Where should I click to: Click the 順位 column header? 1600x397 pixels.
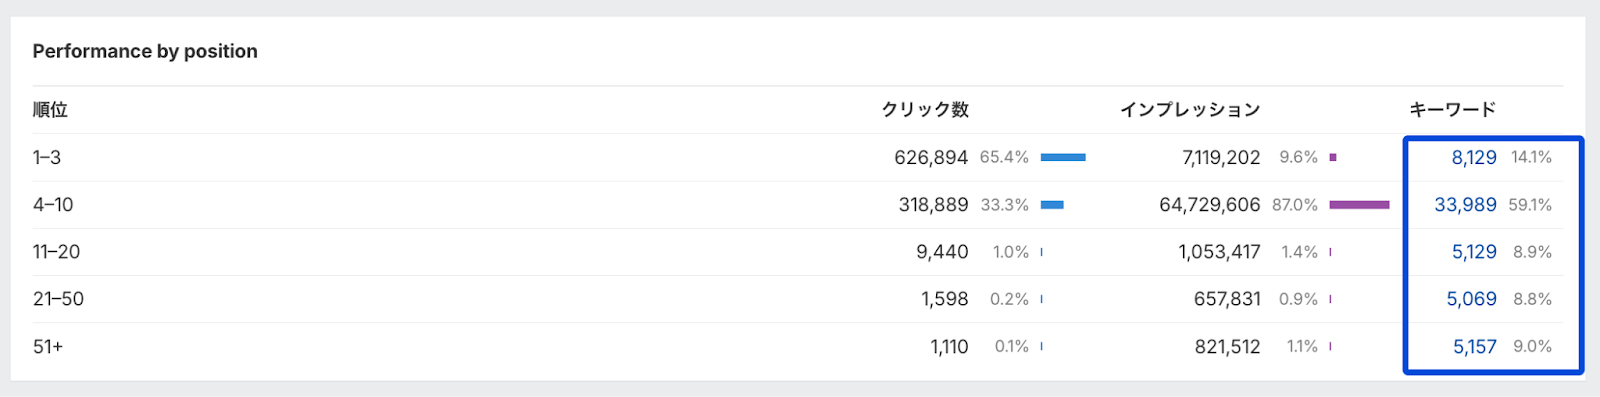click(50, 110)
